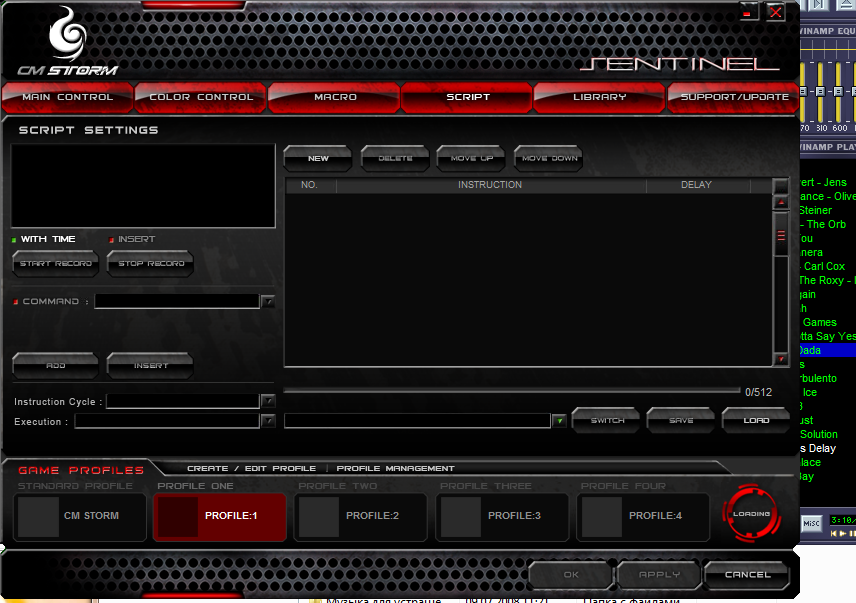The width and height of the screenshot is (856, 603).
Task: Open the Execution dropdown
Action: point(267,422)
